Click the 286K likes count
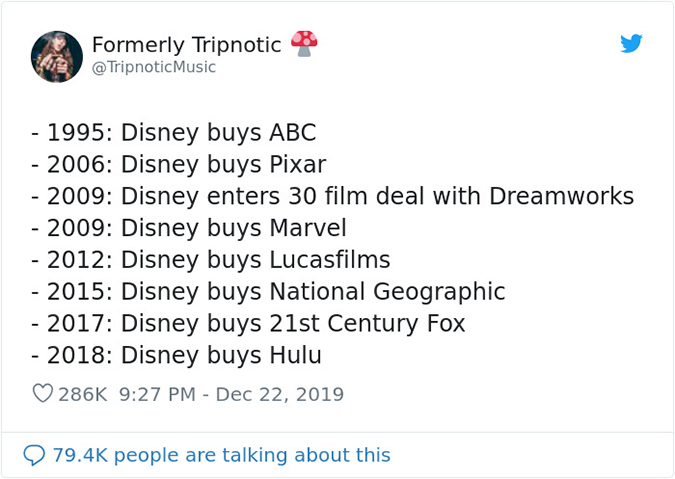 click(x=82, y=394)
